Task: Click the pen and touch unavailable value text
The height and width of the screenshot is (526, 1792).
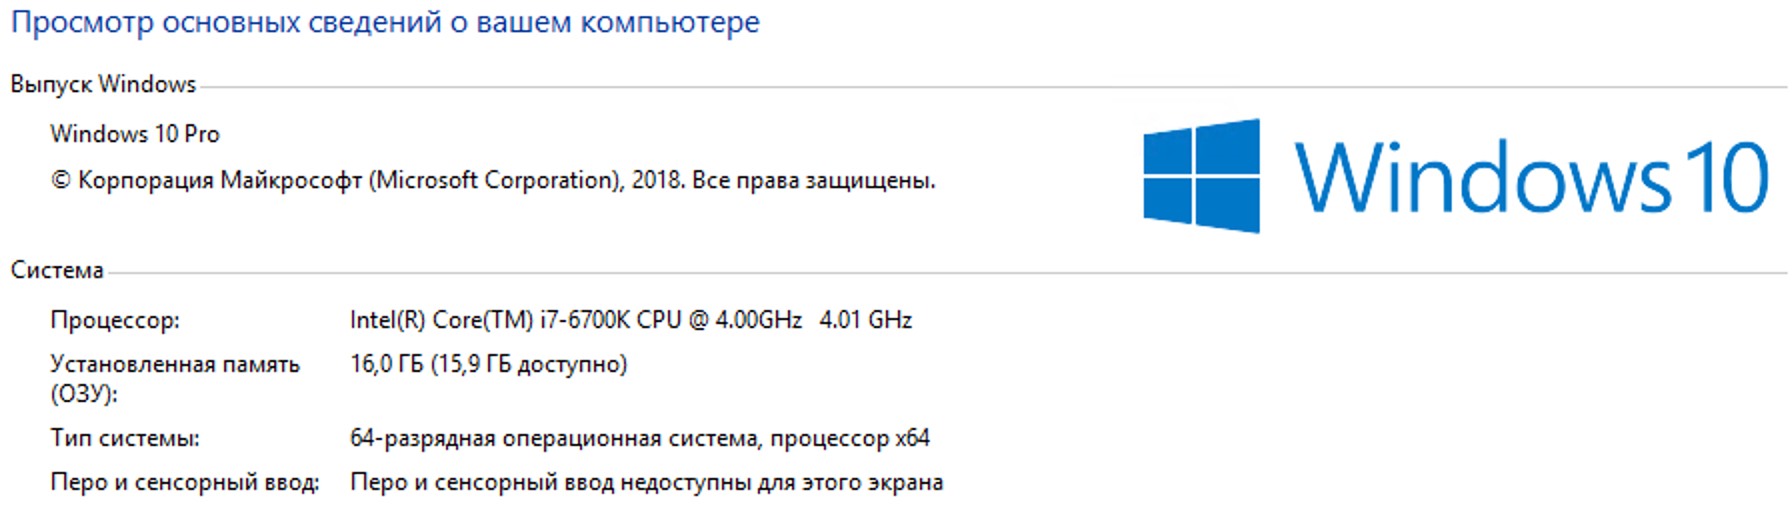Action: [646, 482]
